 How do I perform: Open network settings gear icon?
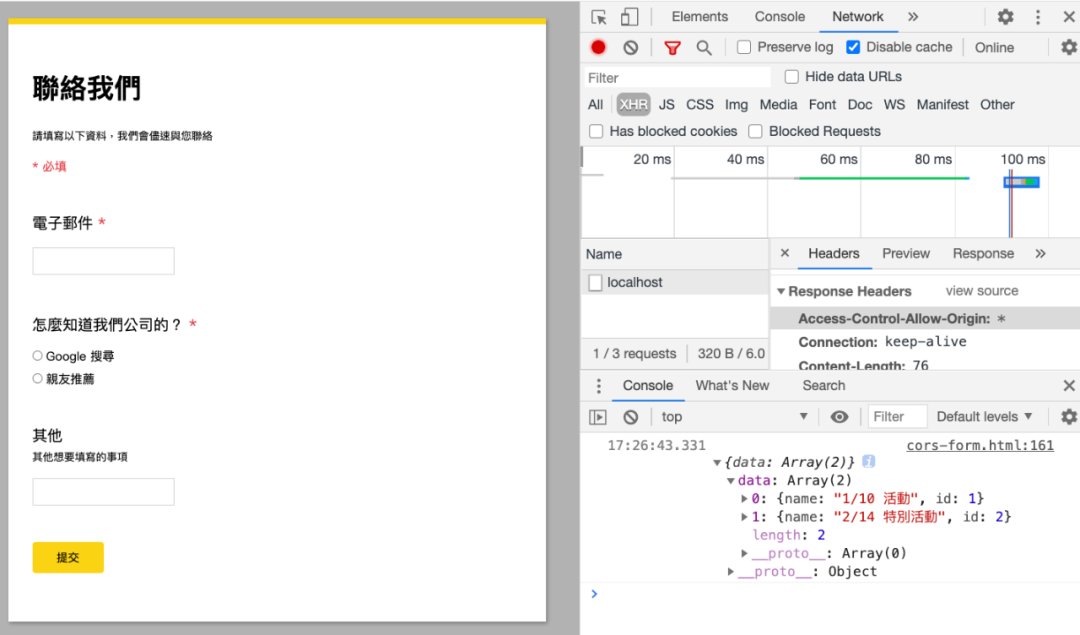point(1068,48)
